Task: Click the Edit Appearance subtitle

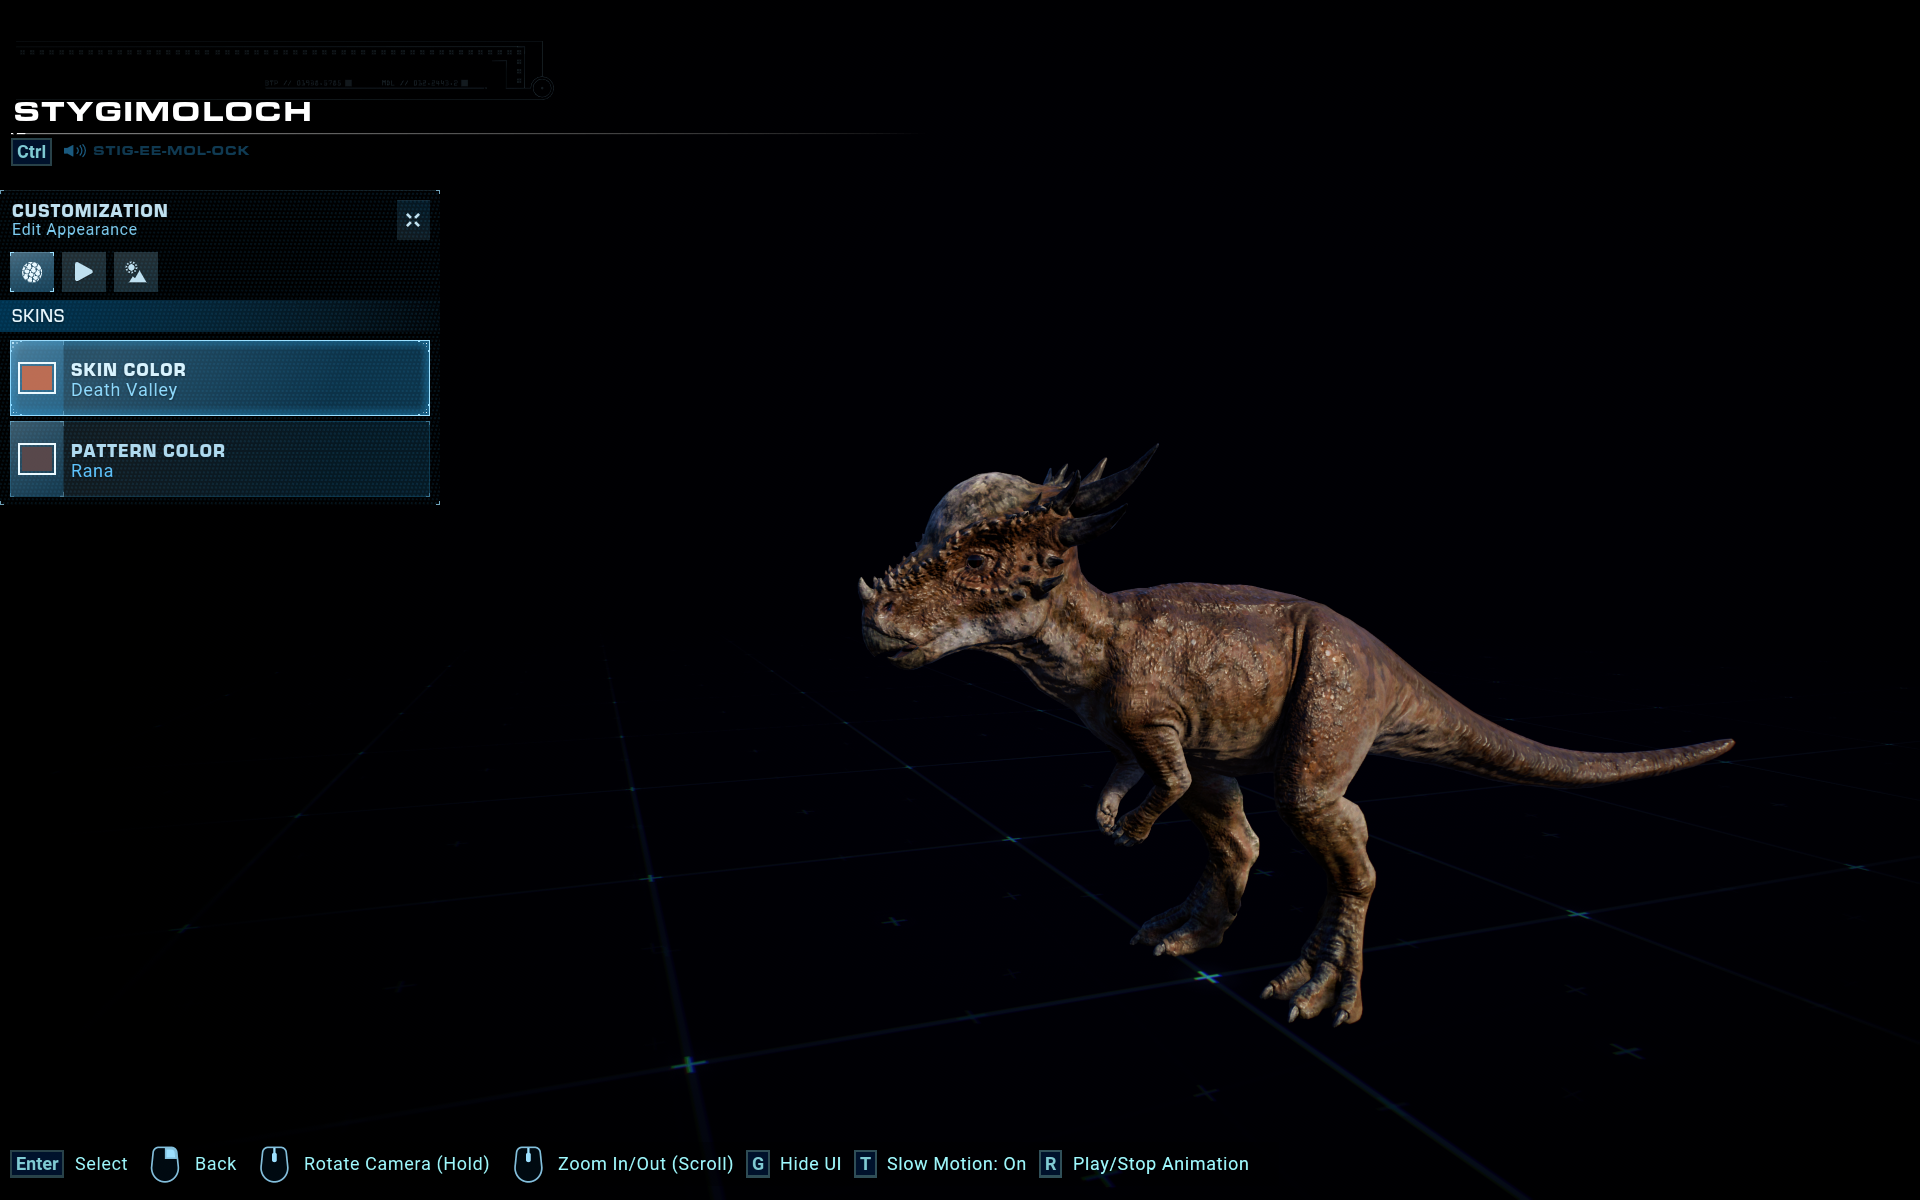Action: coord(75,230)
